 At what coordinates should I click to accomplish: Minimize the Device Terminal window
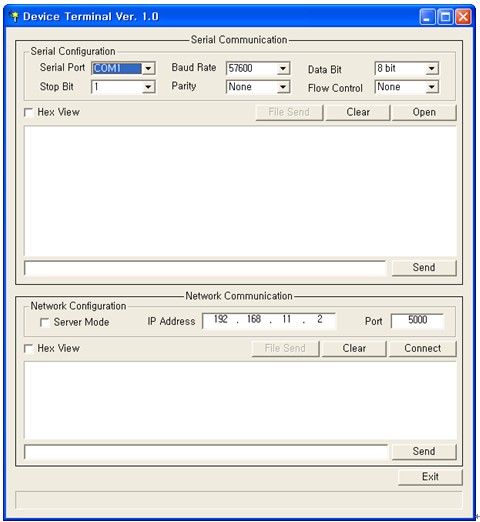click(x=427, y=17)
